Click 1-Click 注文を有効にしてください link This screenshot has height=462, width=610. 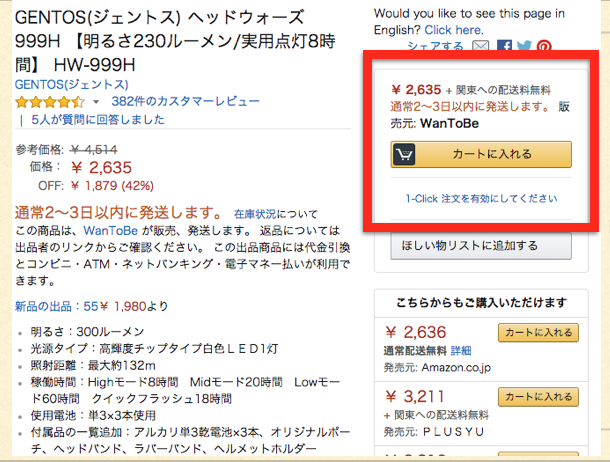(x=481, y=199)
